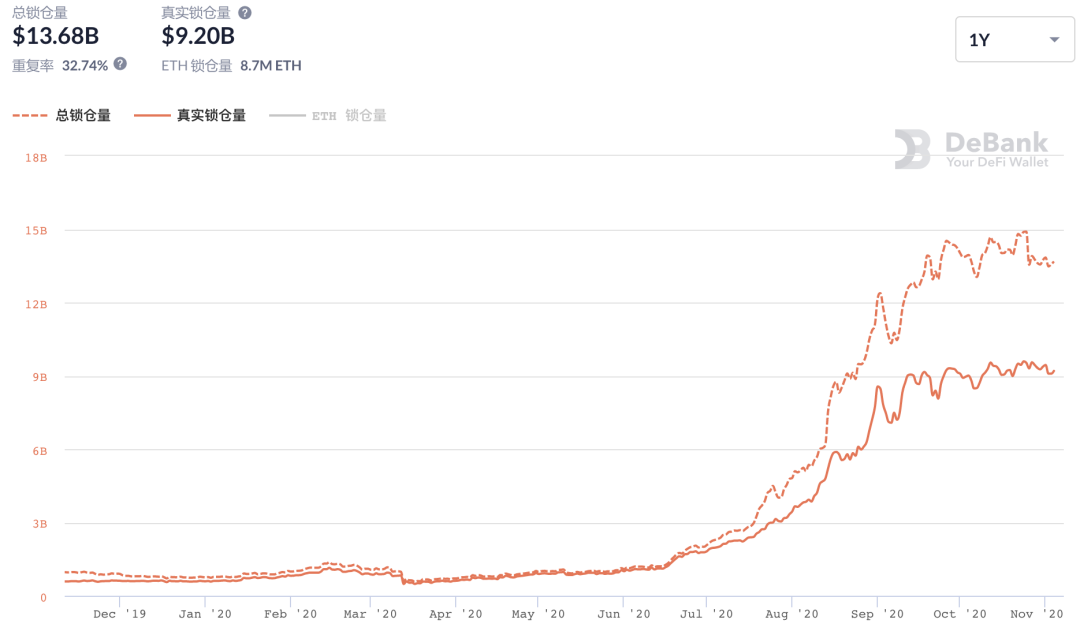Click the Apr '20 x-axis label
1080x635 pixels.
coord(455,614)
